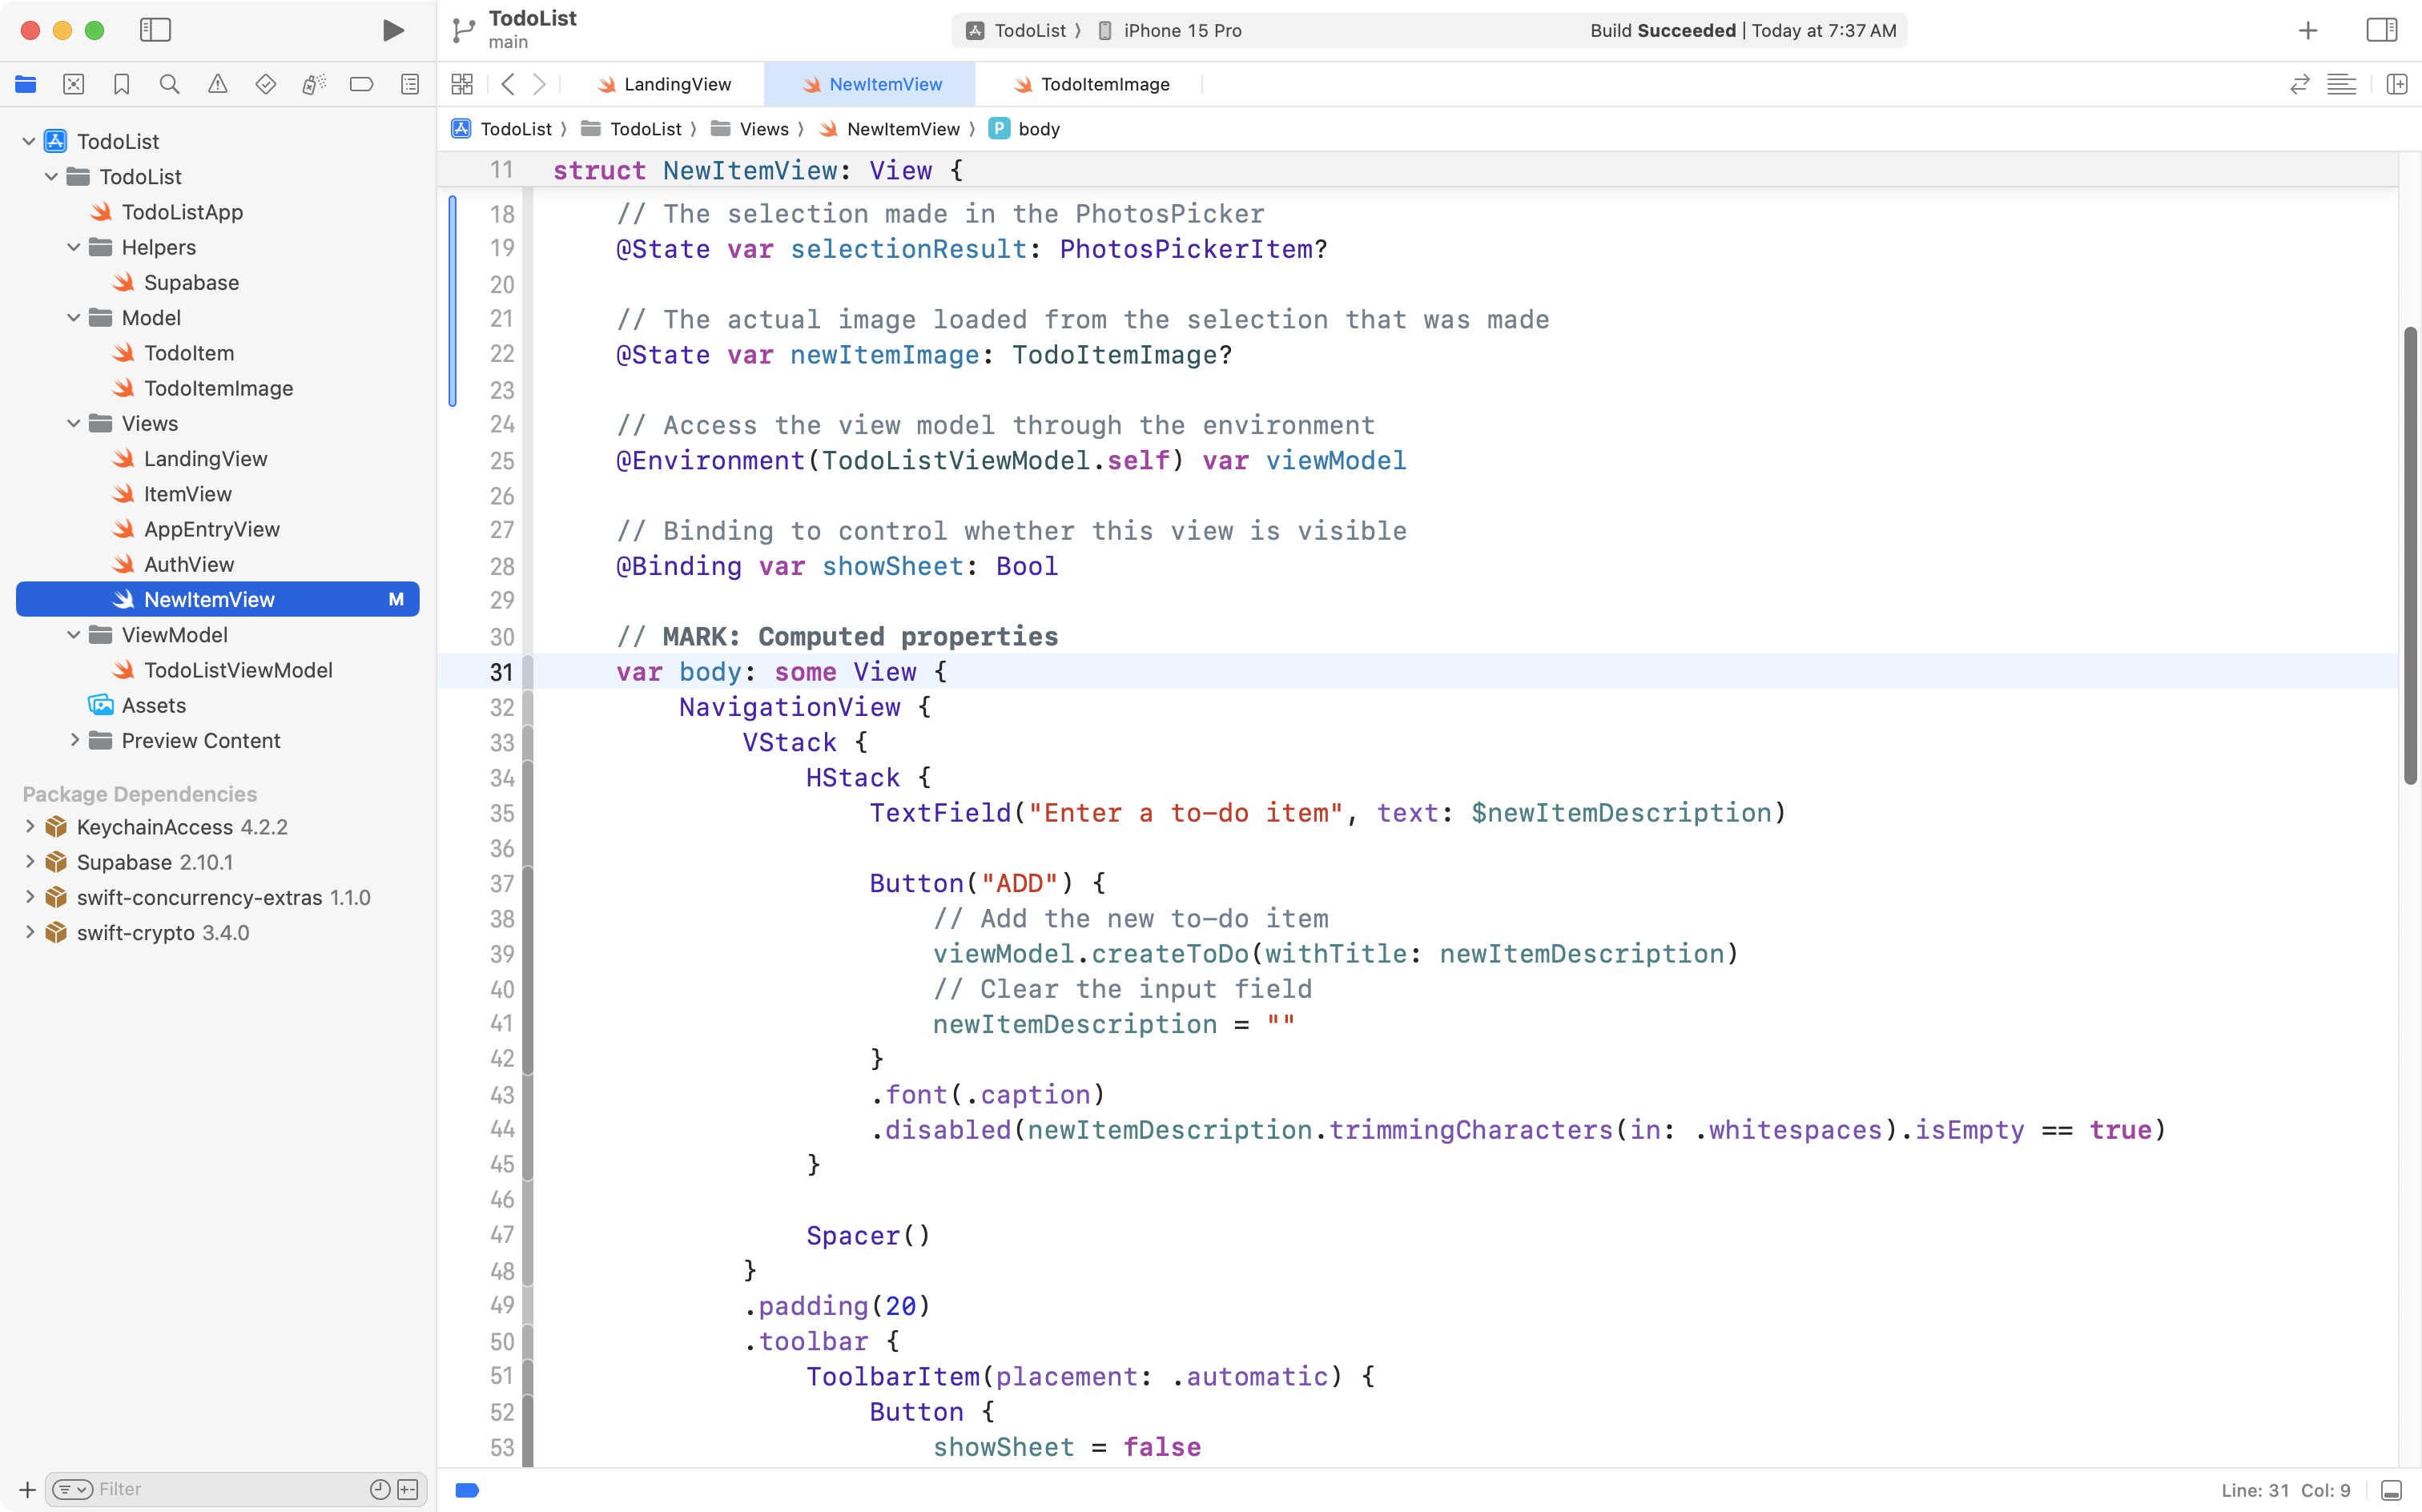Toggle the navigator sidebar visibility
The height and width of the screenshot is (1512, 2422).
(x=156, y=30)
